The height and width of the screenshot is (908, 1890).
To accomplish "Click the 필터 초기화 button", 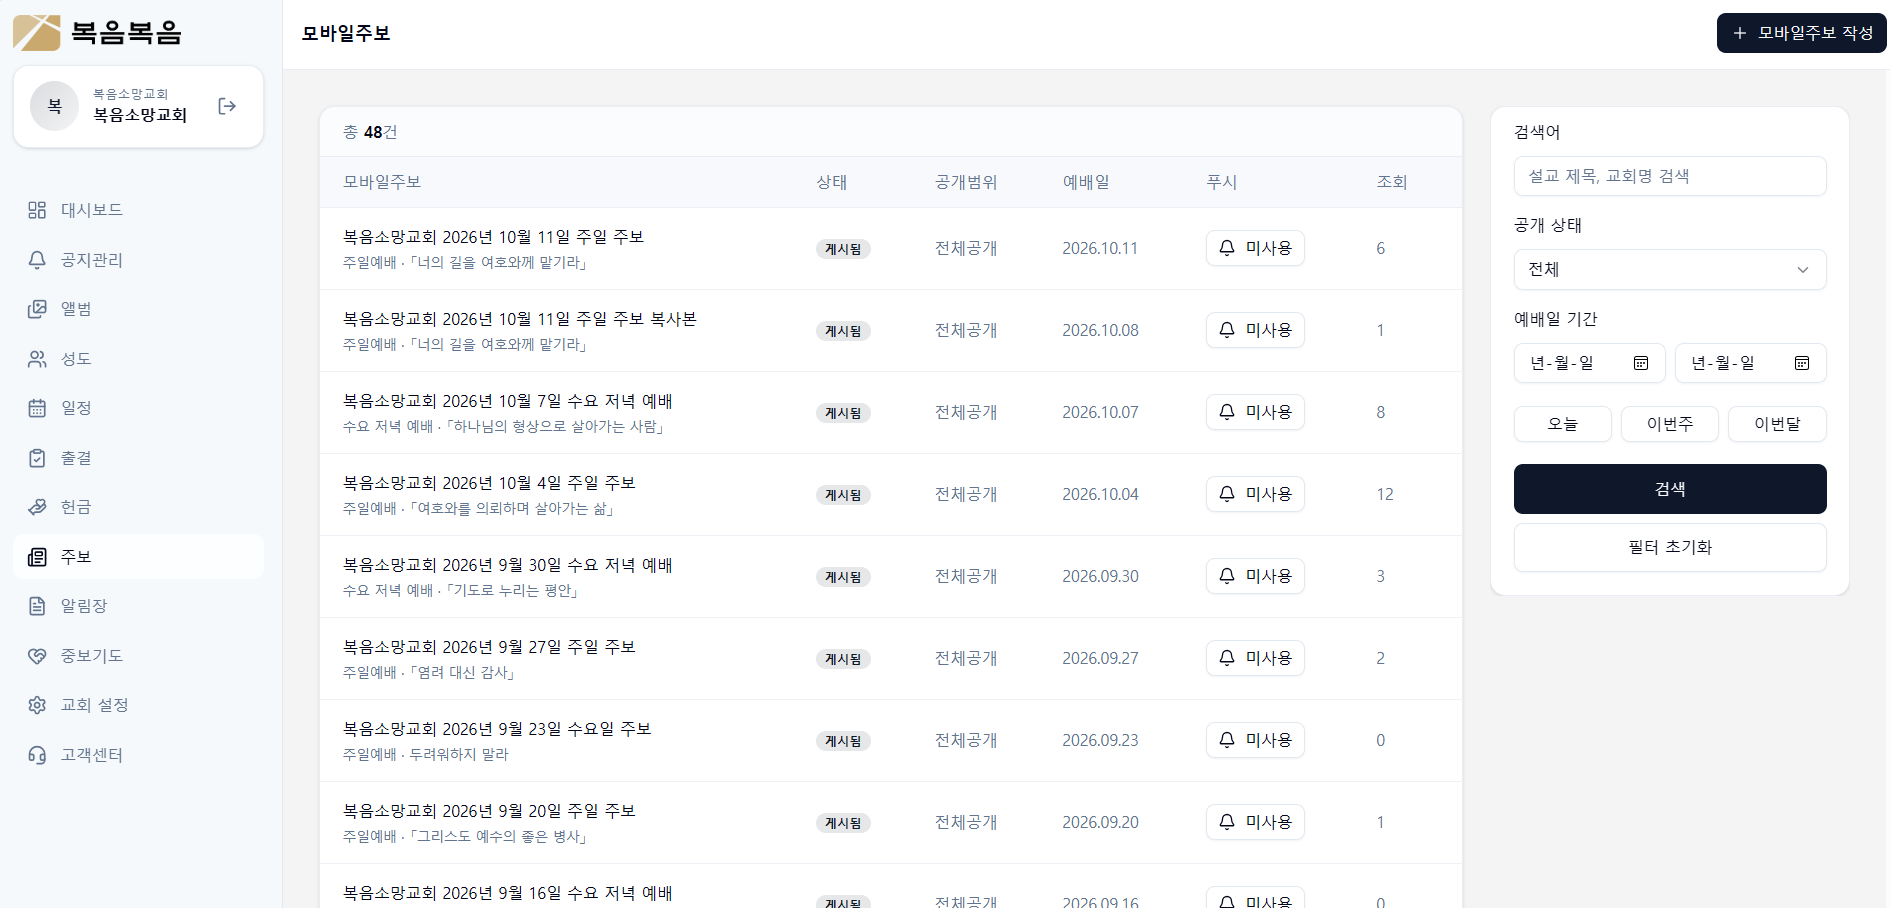I will coord(1670,547).
